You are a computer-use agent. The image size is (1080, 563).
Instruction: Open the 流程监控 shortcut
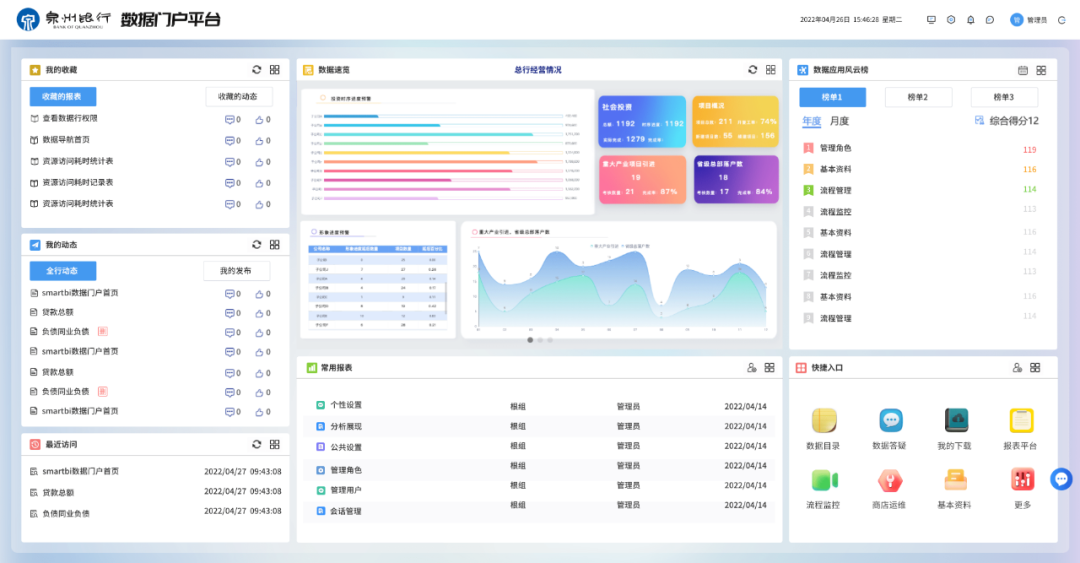[x=823, y=489]
